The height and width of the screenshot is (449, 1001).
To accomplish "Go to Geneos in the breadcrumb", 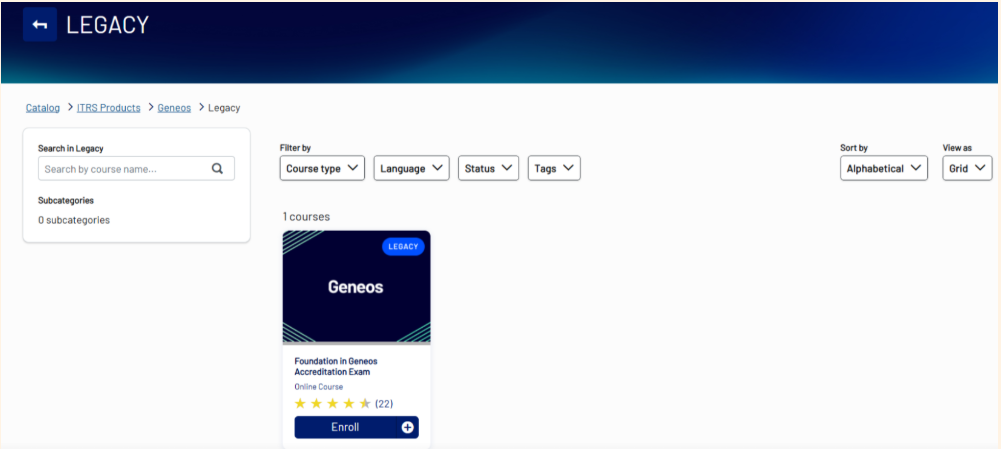I will coord(174,108).
